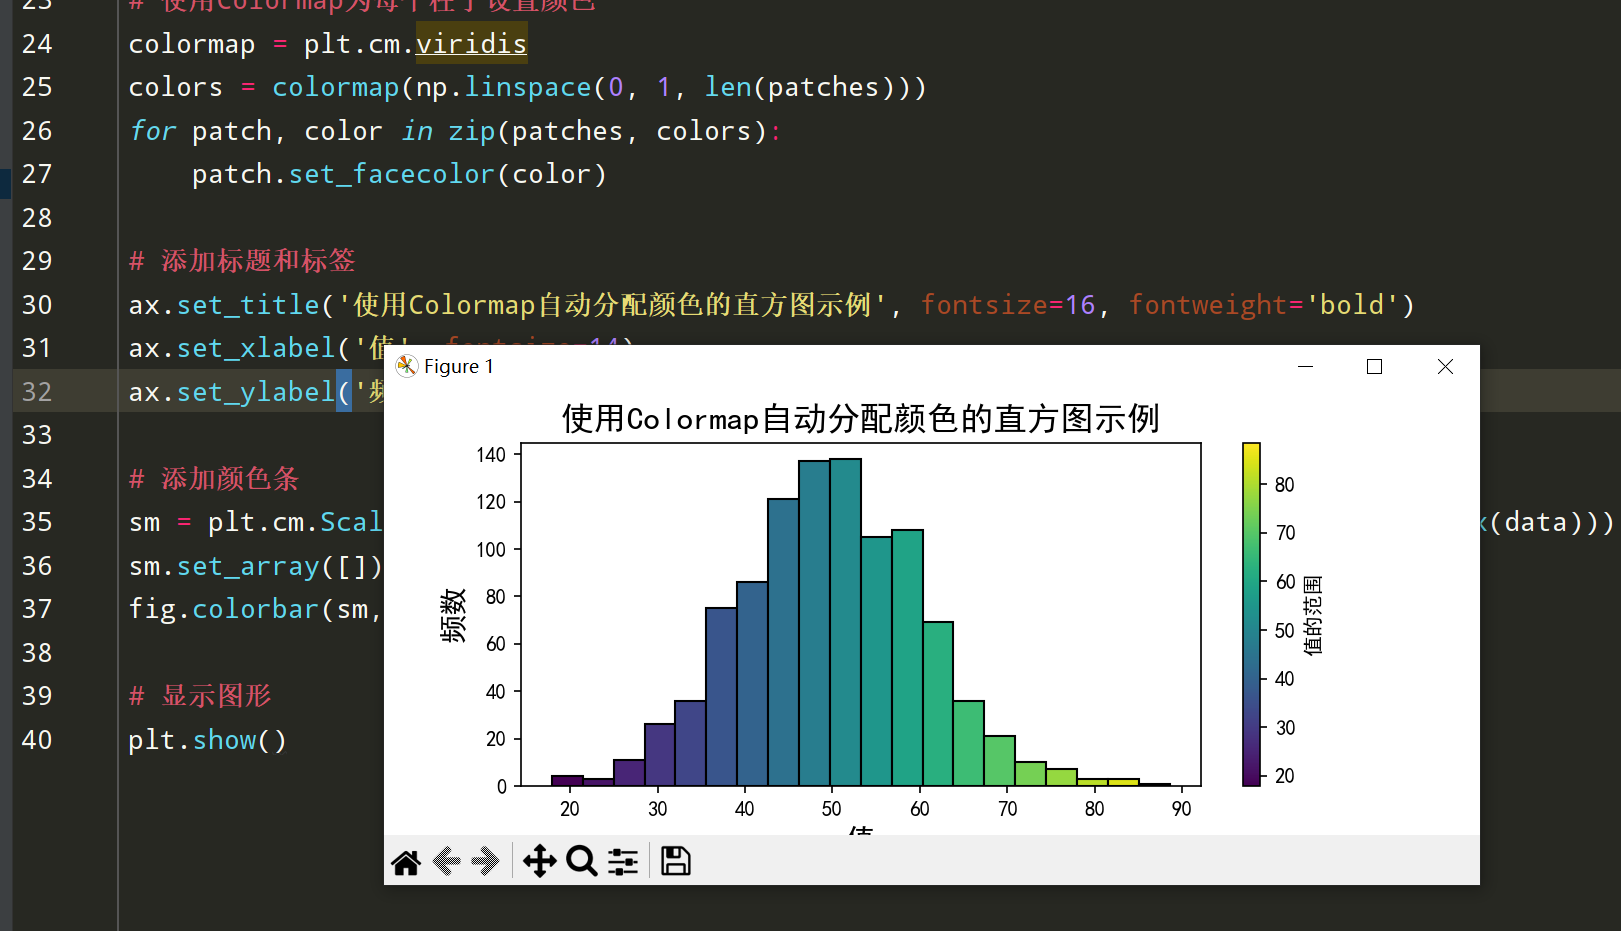Click 'plt.show()' on line 40
The width and height of the screenshot is (1621, 931).
tap(208, 740)
